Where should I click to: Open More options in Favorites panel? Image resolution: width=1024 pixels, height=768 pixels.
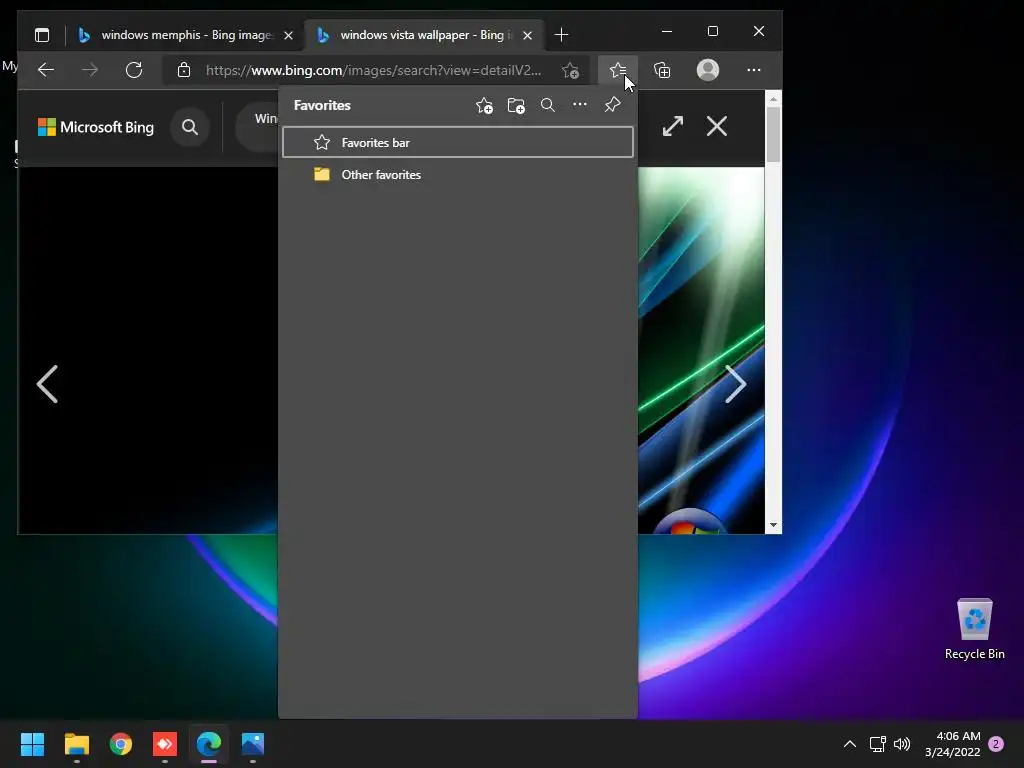pyautogui.click(x=580, y=104)
